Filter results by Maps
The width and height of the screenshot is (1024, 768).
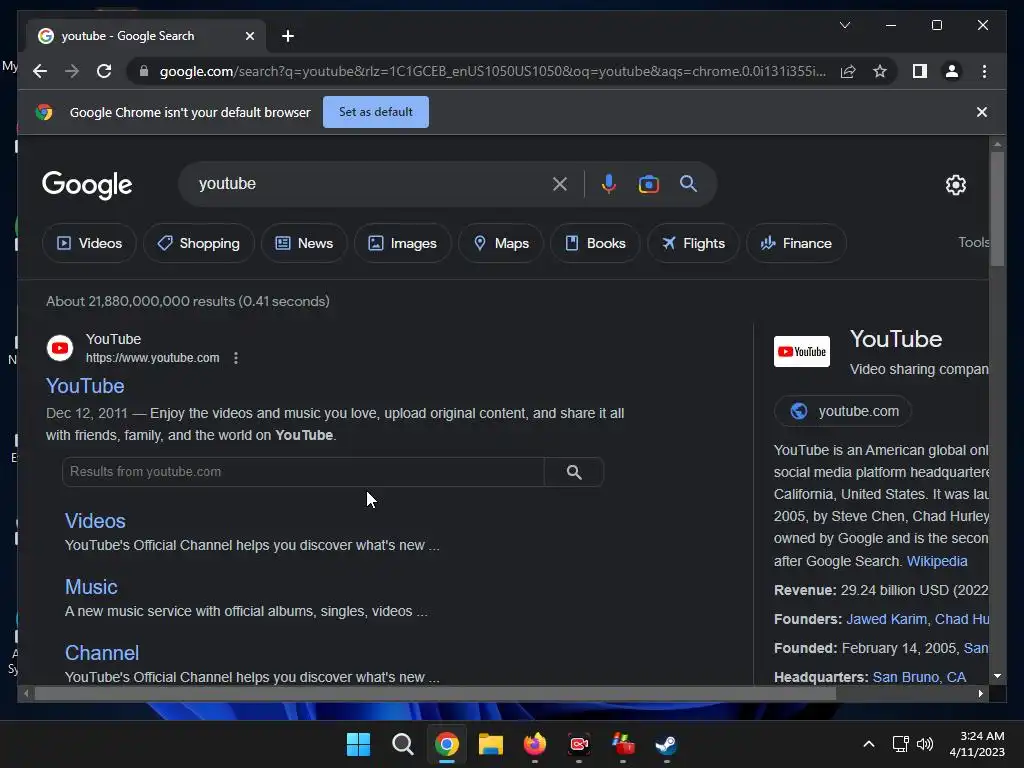pyautogui.click(x=501, y=243)
